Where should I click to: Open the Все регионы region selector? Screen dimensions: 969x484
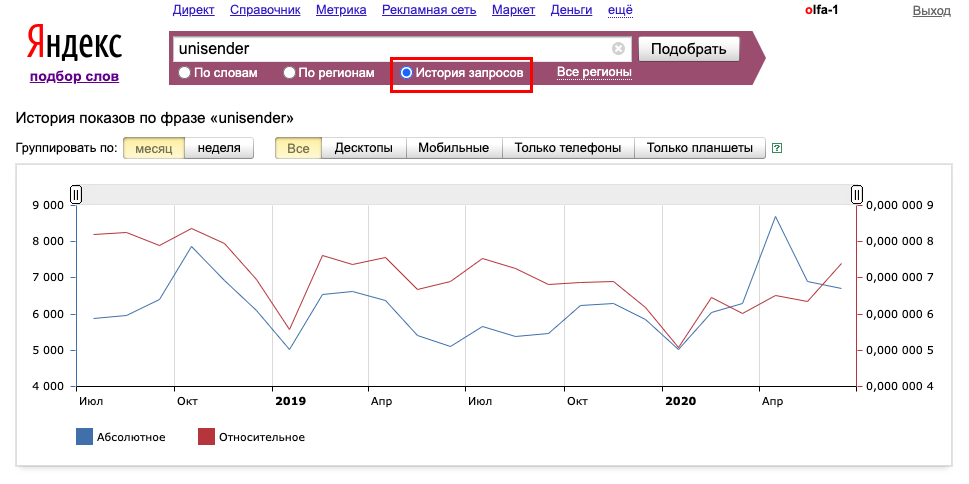pyautogui.click(x=594, y=72)
